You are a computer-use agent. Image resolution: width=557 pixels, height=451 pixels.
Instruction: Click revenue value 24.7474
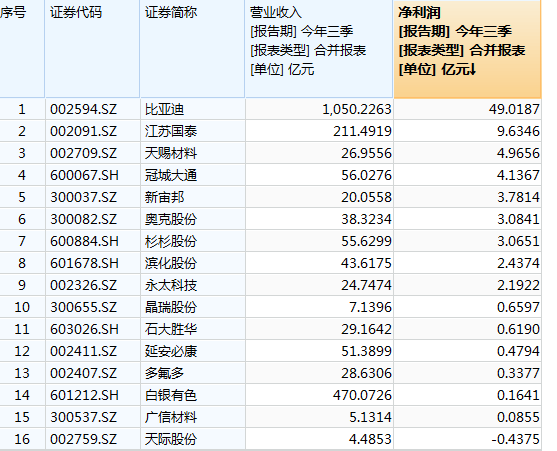click(x=366, y=285)
